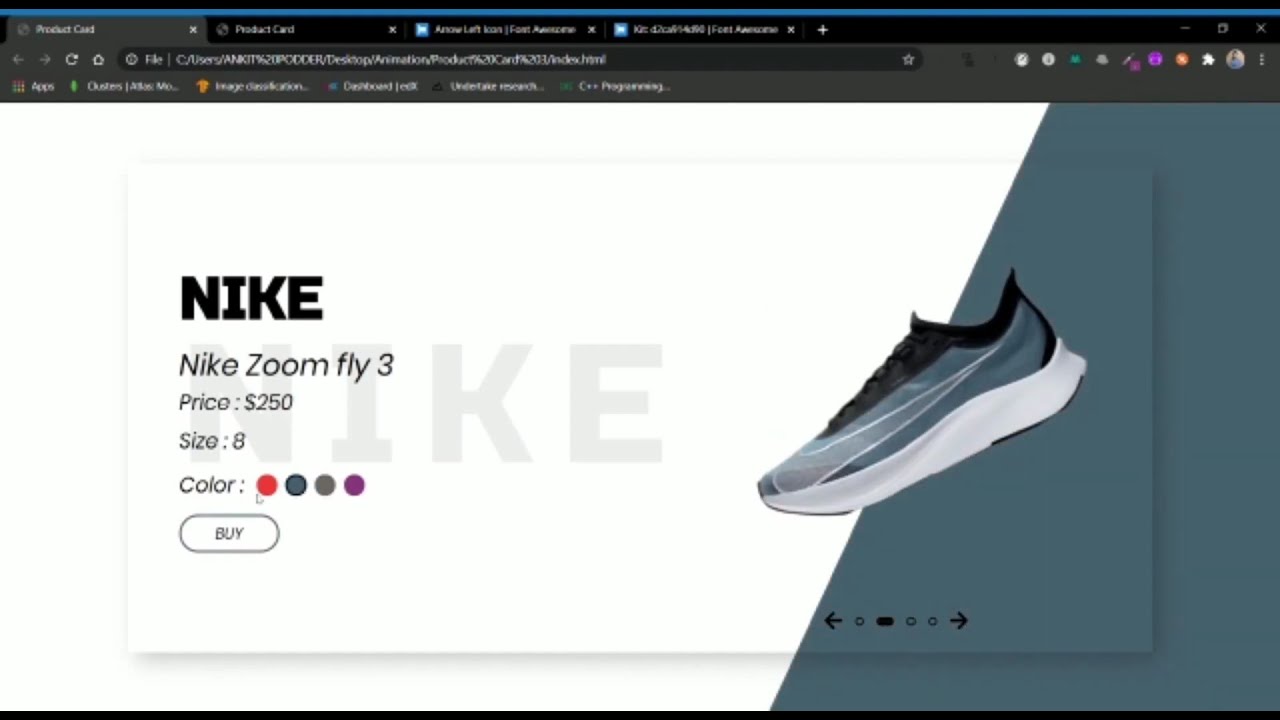This screenshot has width=1280, height=720.
Task: Open Clusters Atlas bookmark
Action: click(124, 87)
